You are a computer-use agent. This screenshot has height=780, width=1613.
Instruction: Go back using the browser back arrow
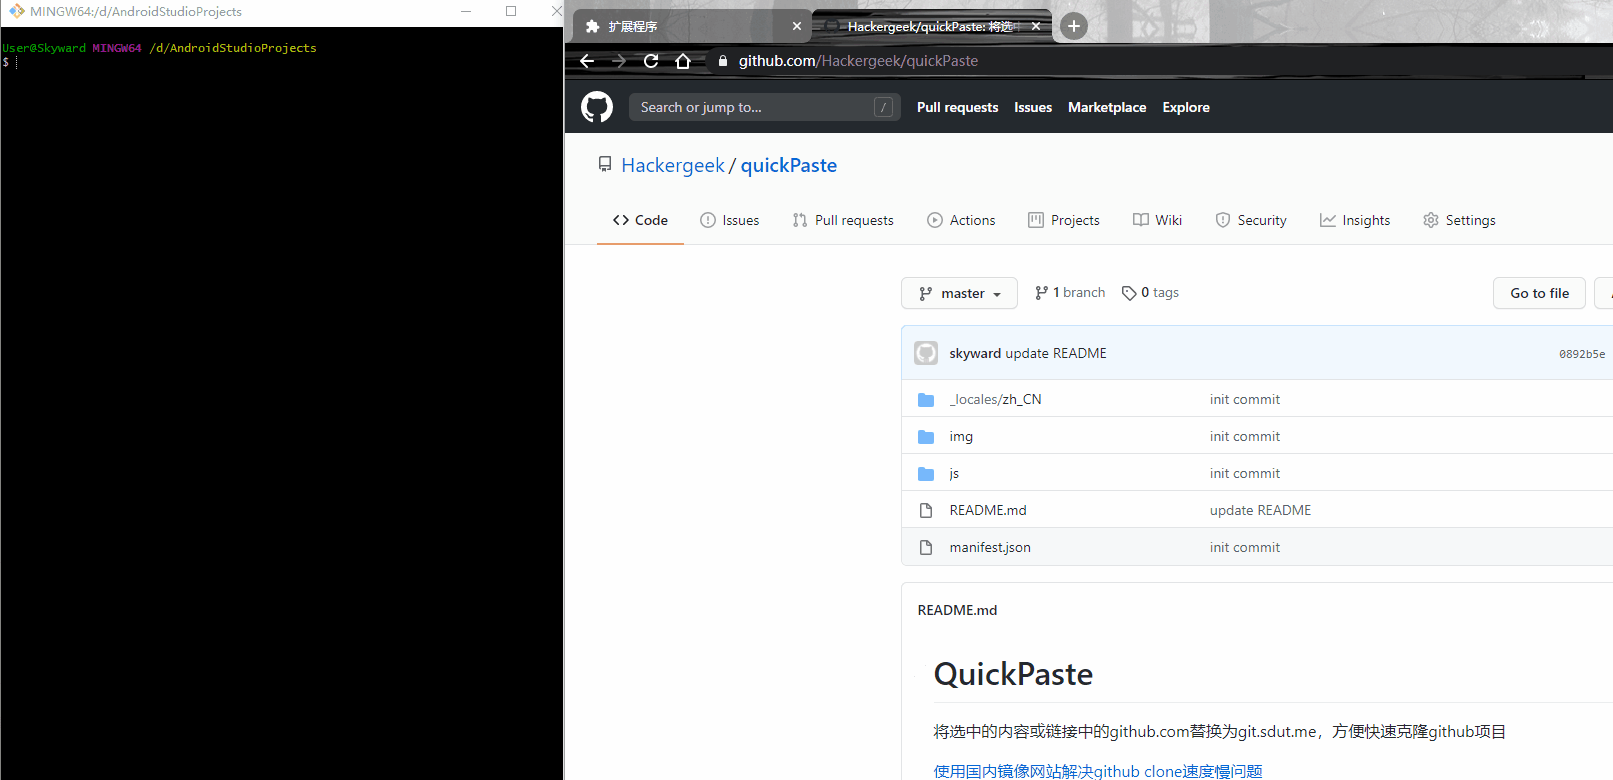click(x=587, y=61)
